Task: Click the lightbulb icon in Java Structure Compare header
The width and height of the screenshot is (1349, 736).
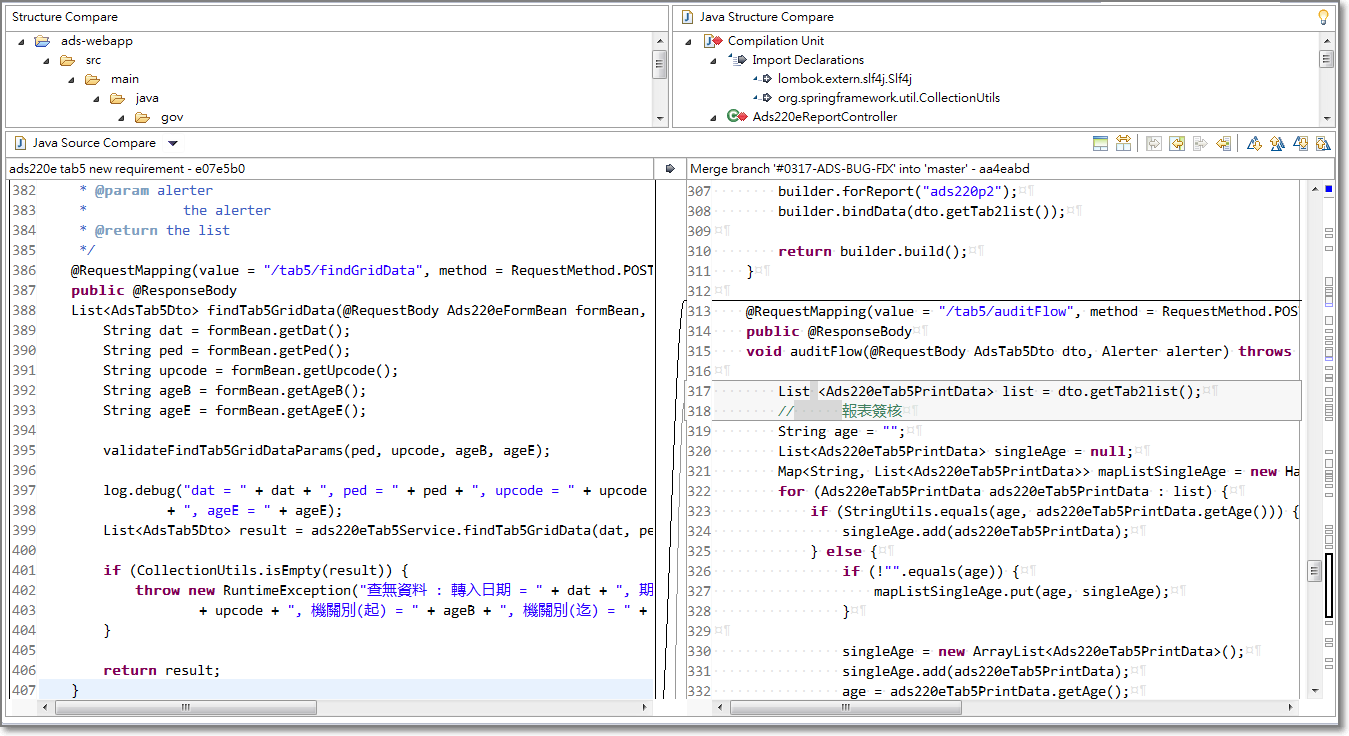Action: coord(1323,17)
